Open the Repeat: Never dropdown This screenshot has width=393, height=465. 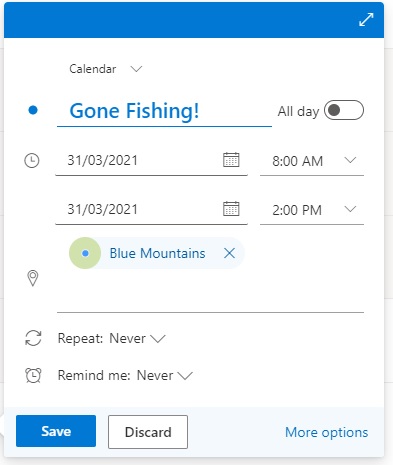112,339
